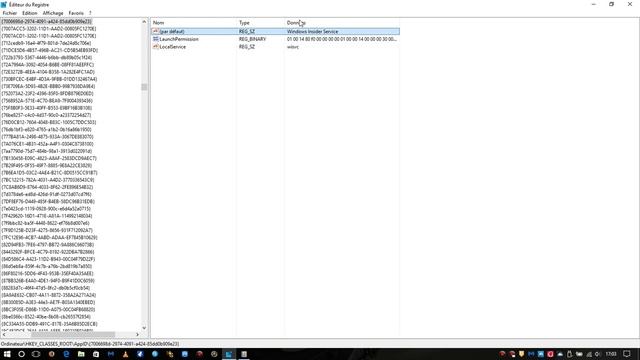Viewport: 640px width, 360px height.
Task: Select the {752073A2-23F2-4396...} key
Action: pos(47,93)
